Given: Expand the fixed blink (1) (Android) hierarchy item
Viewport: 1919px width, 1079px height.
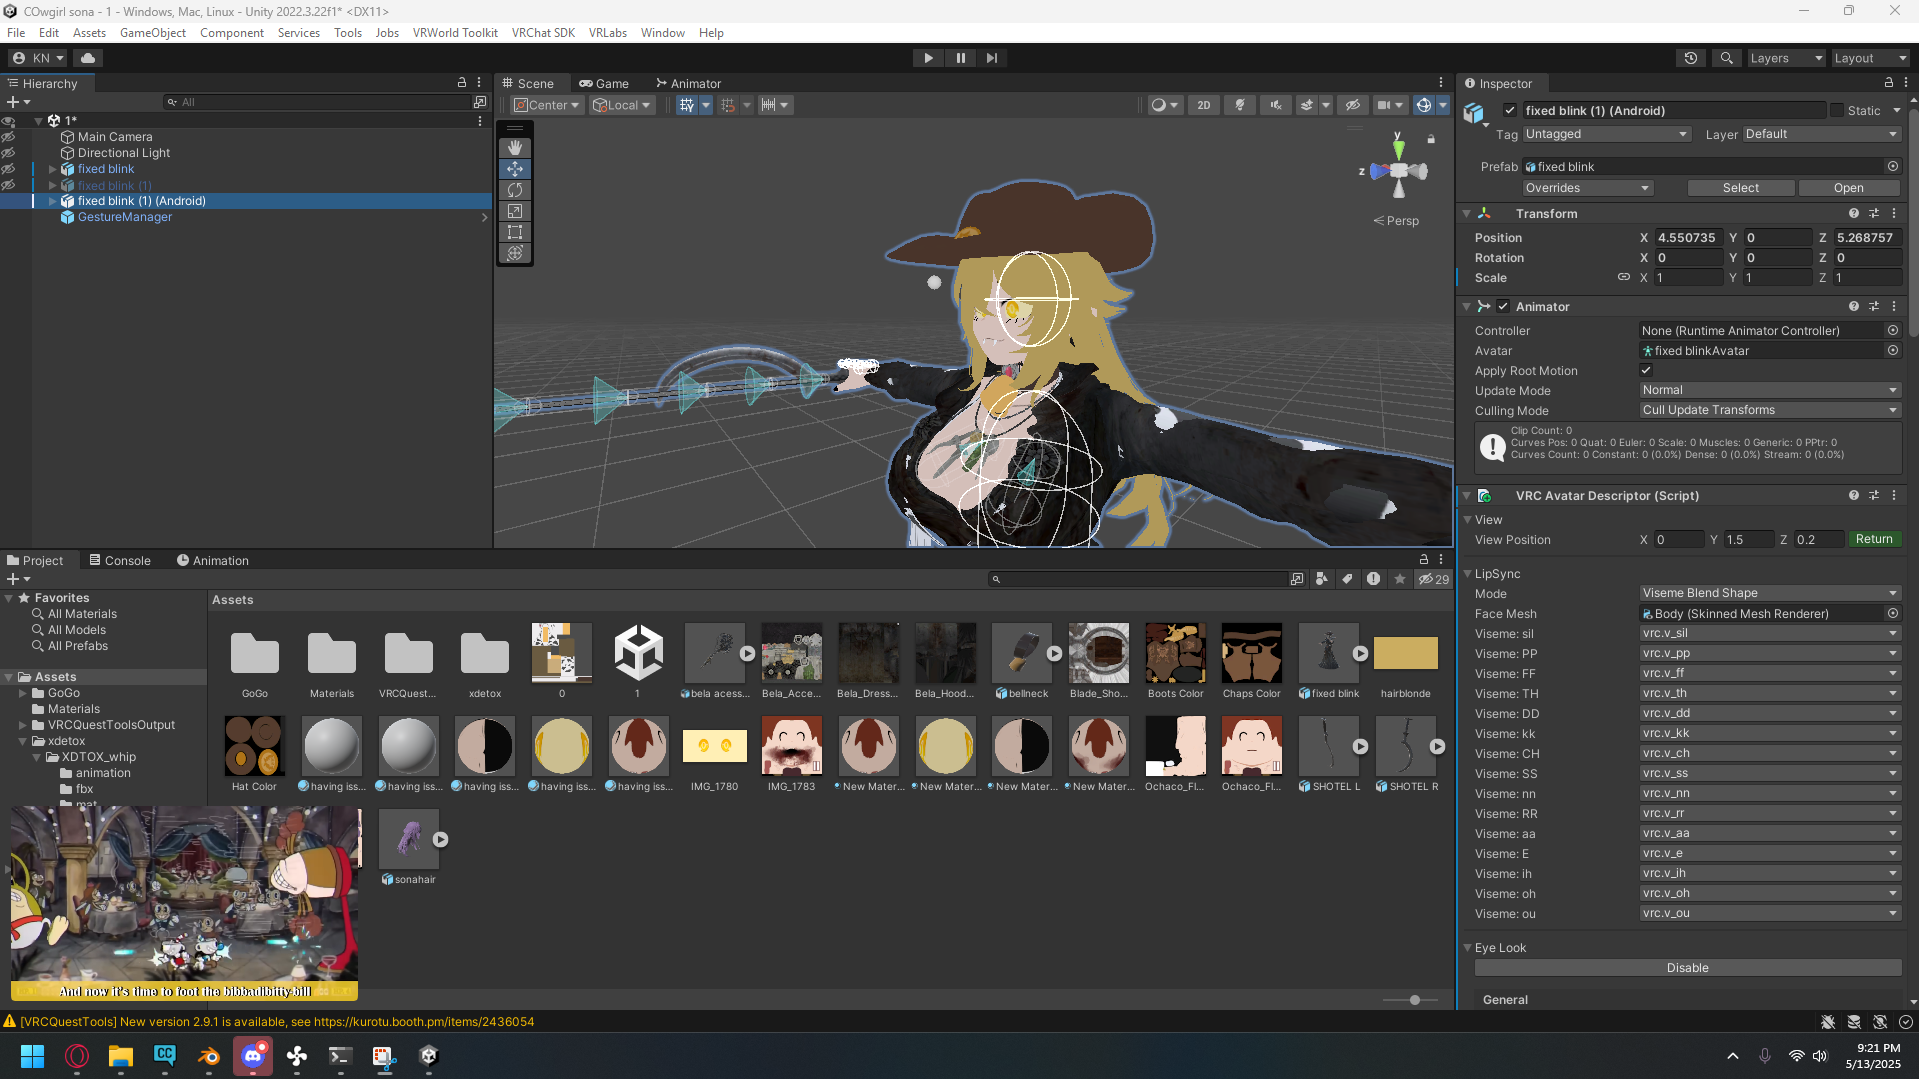Looking at the screenshot, I should 52,201.
